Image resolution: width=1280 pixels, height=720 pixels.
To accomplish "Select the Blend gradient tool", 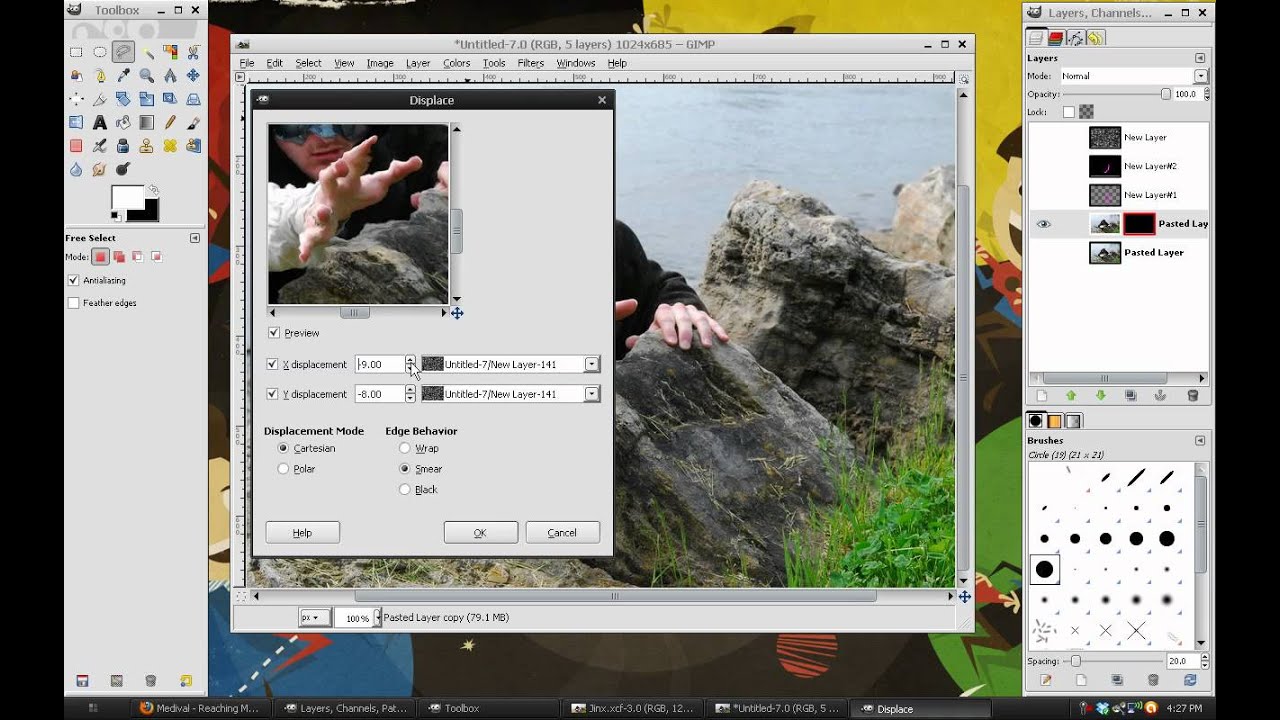I will (147, 122).
